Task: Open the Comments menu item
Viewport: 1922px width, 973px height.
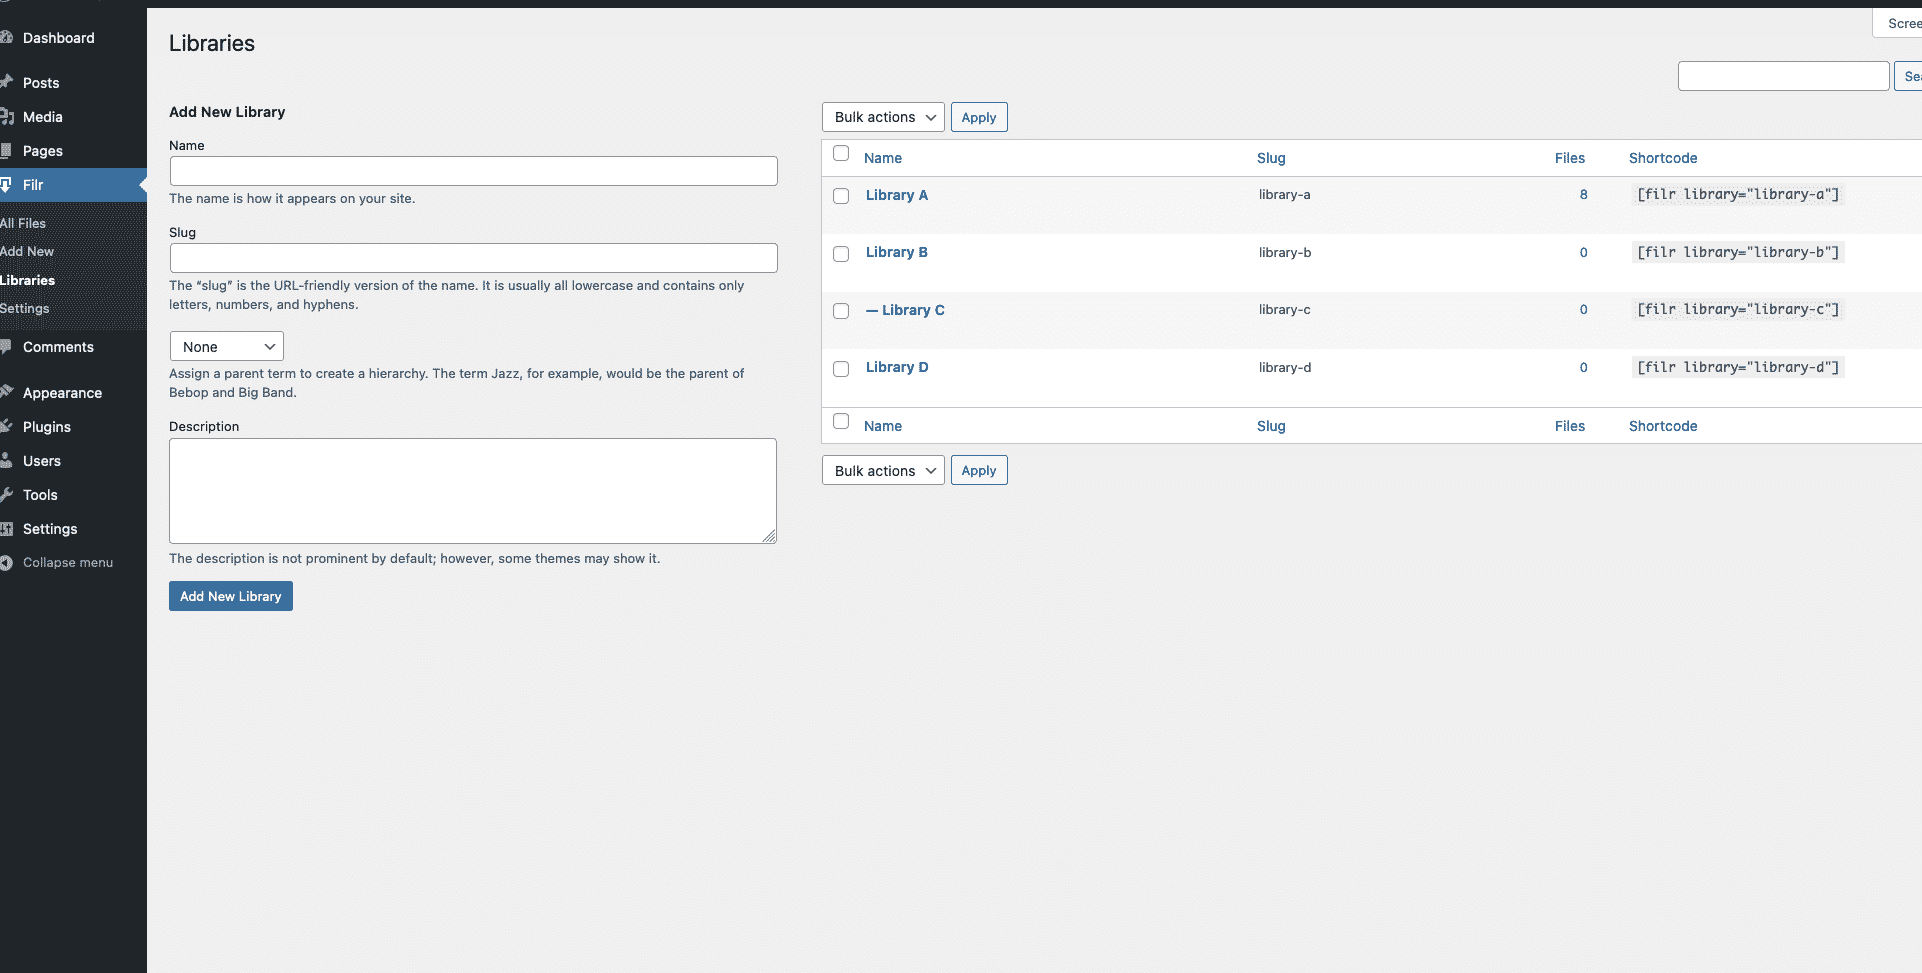Action: (58, 347)
